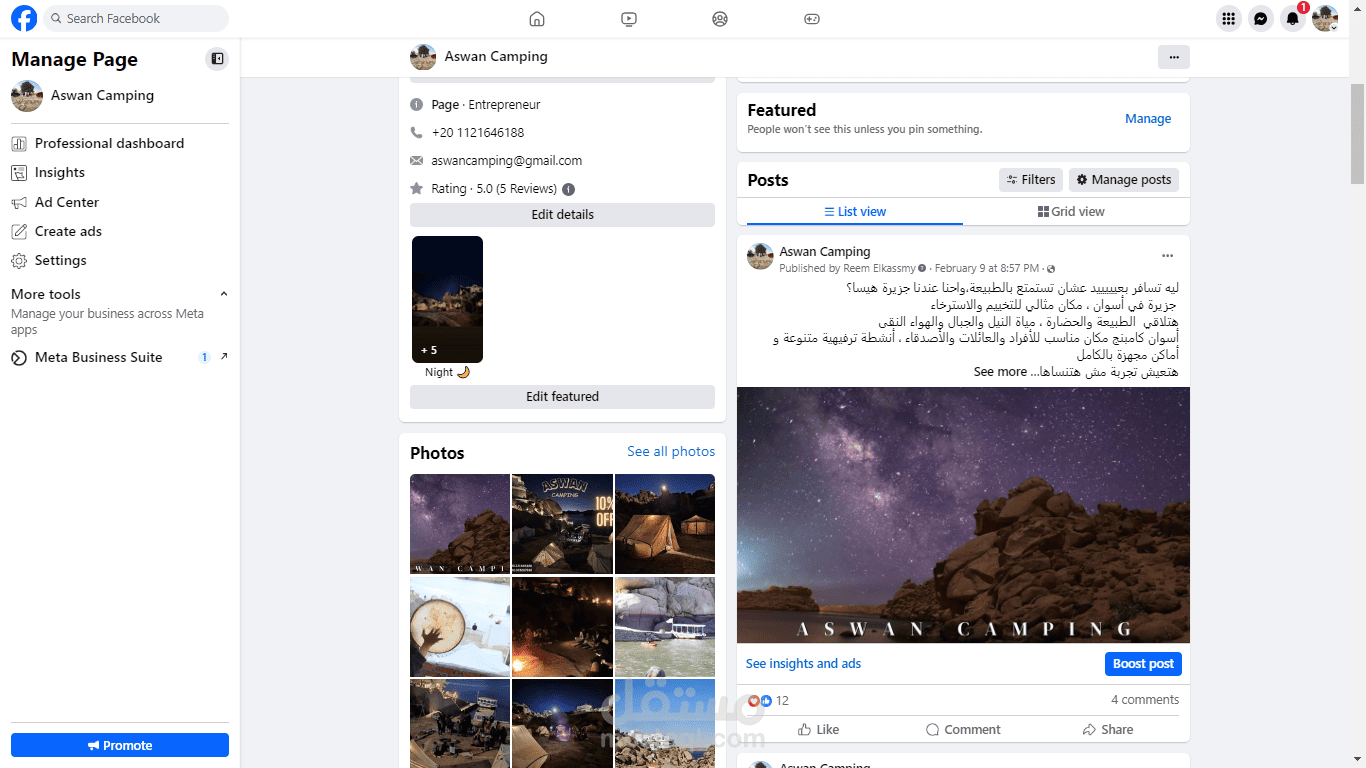This screenshot has height=768, width=1366.
Task: Share the Aswan Camping post
Action: tap(1107, 729)
